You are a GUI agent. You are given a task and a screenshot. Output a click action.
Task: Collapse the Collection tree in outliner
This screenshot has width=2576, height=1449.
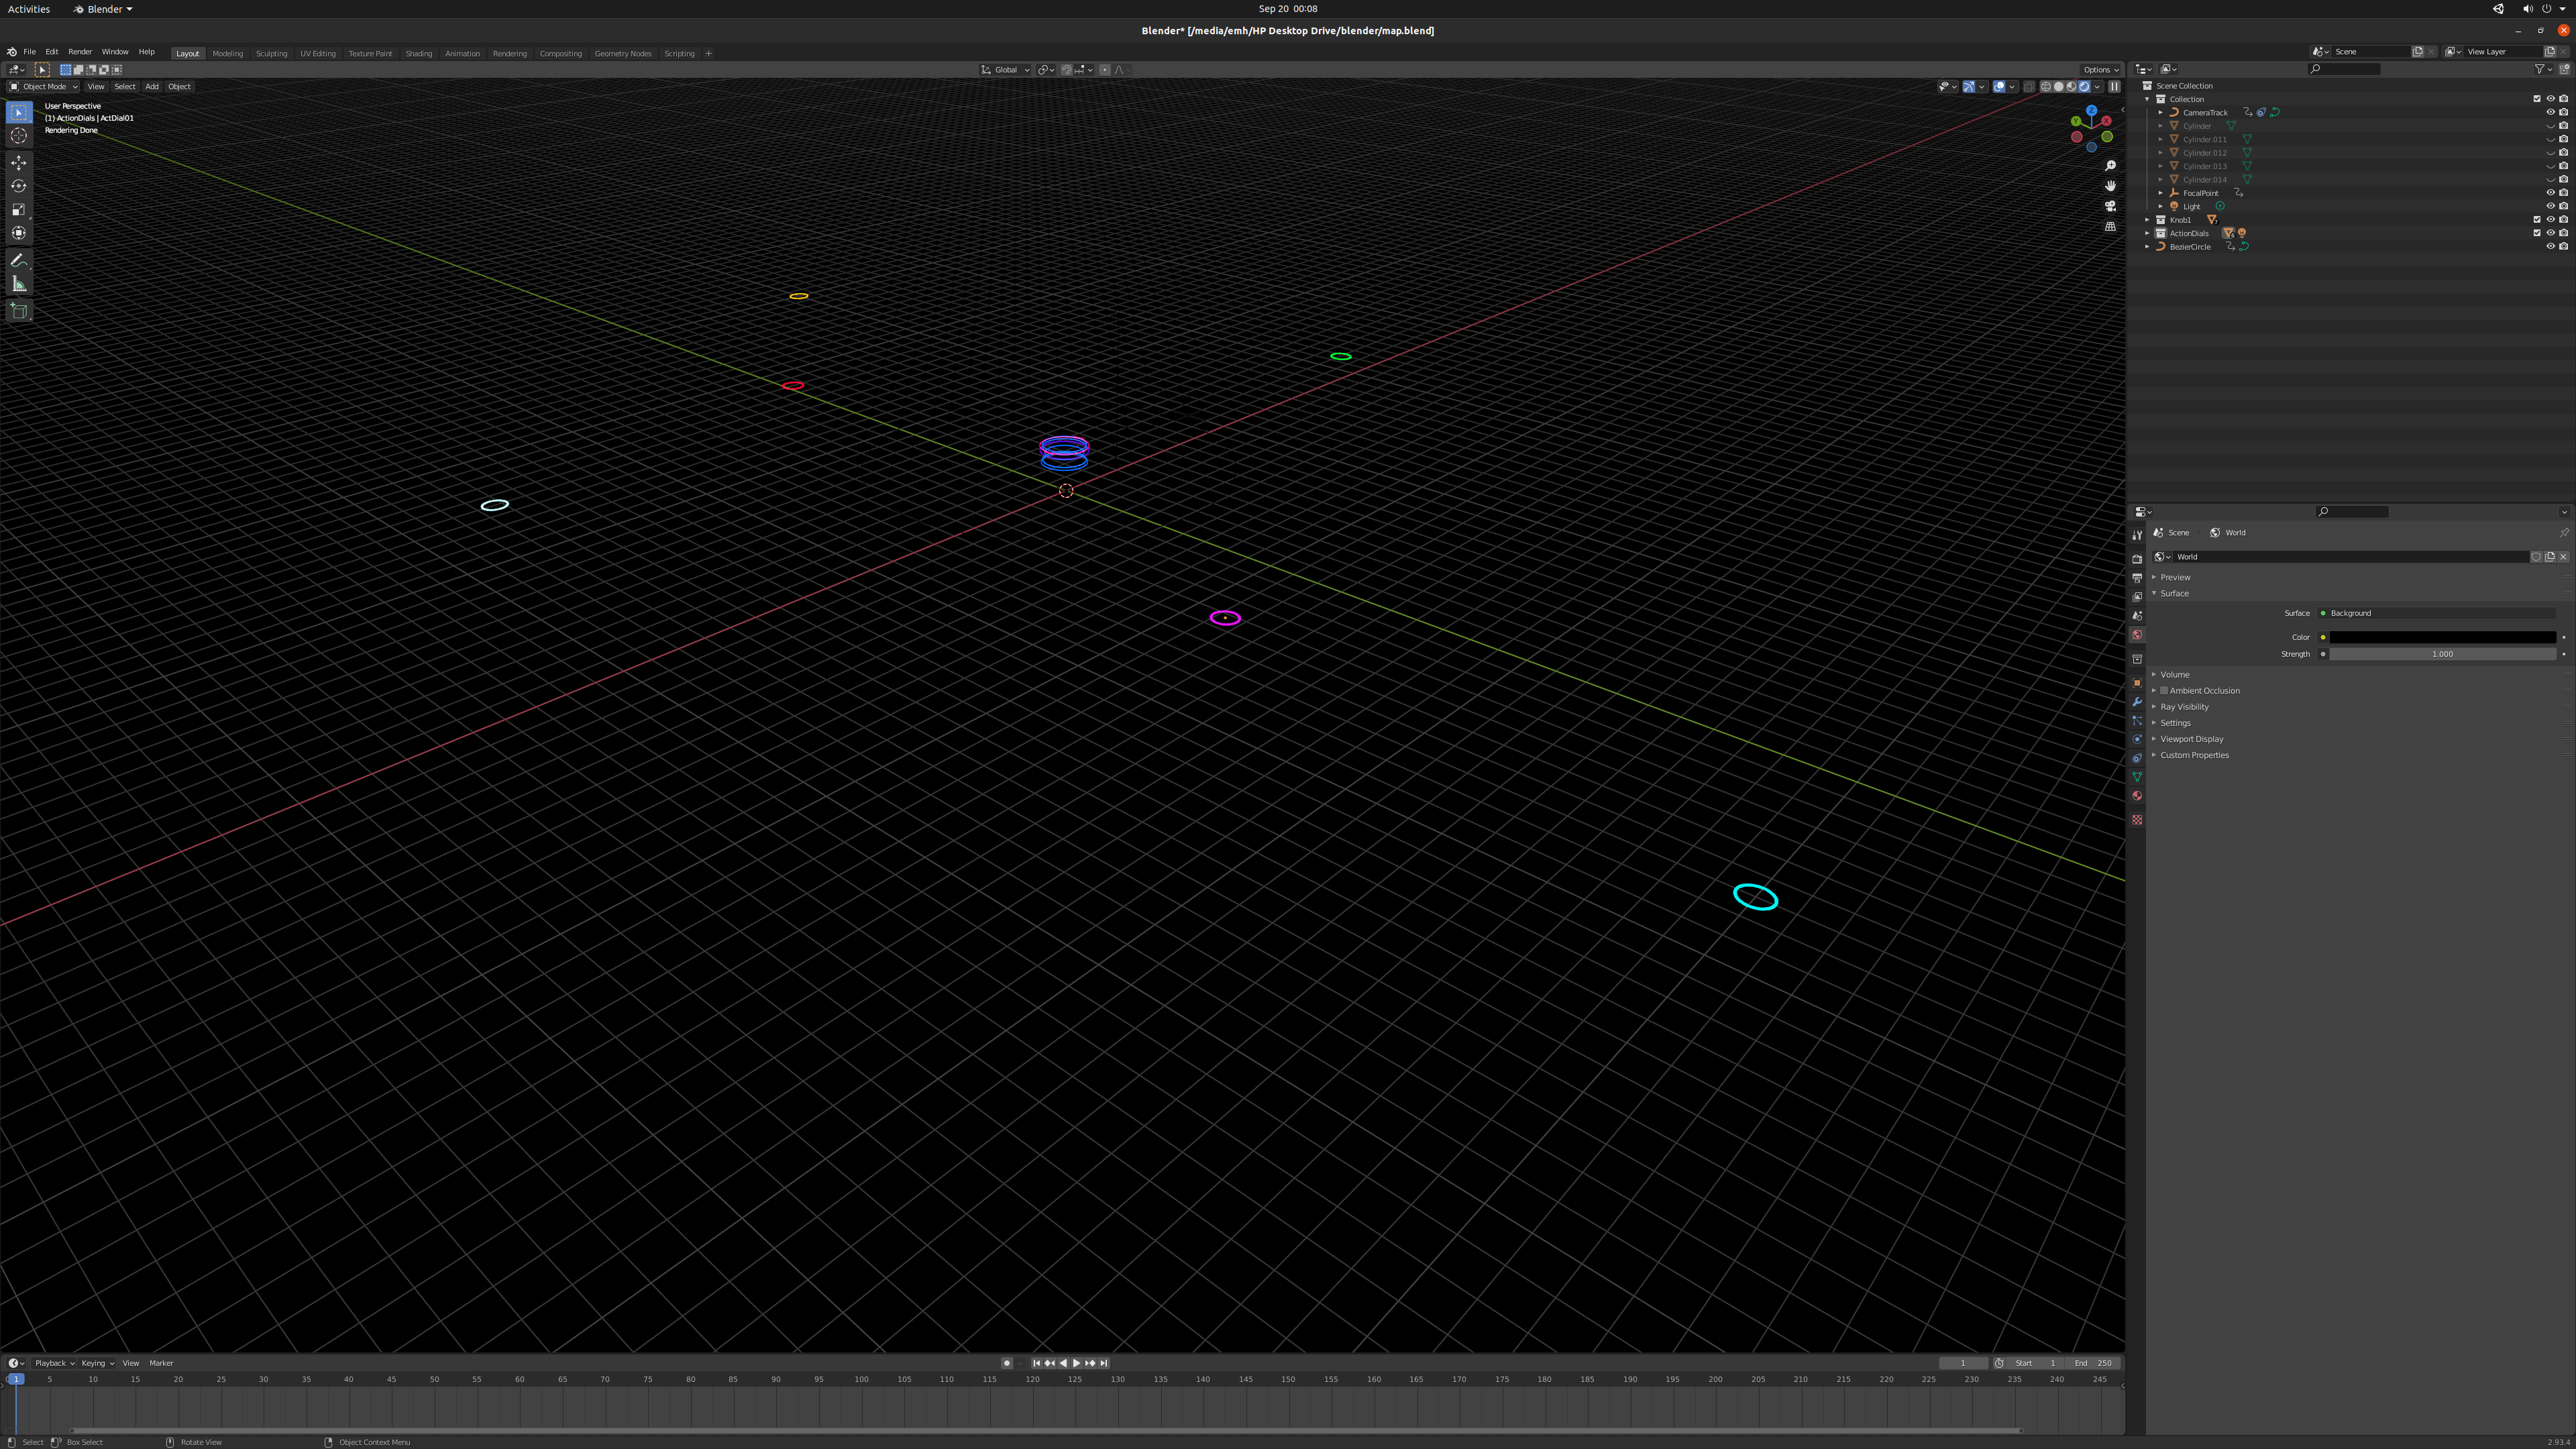[x=2147, y=99]
